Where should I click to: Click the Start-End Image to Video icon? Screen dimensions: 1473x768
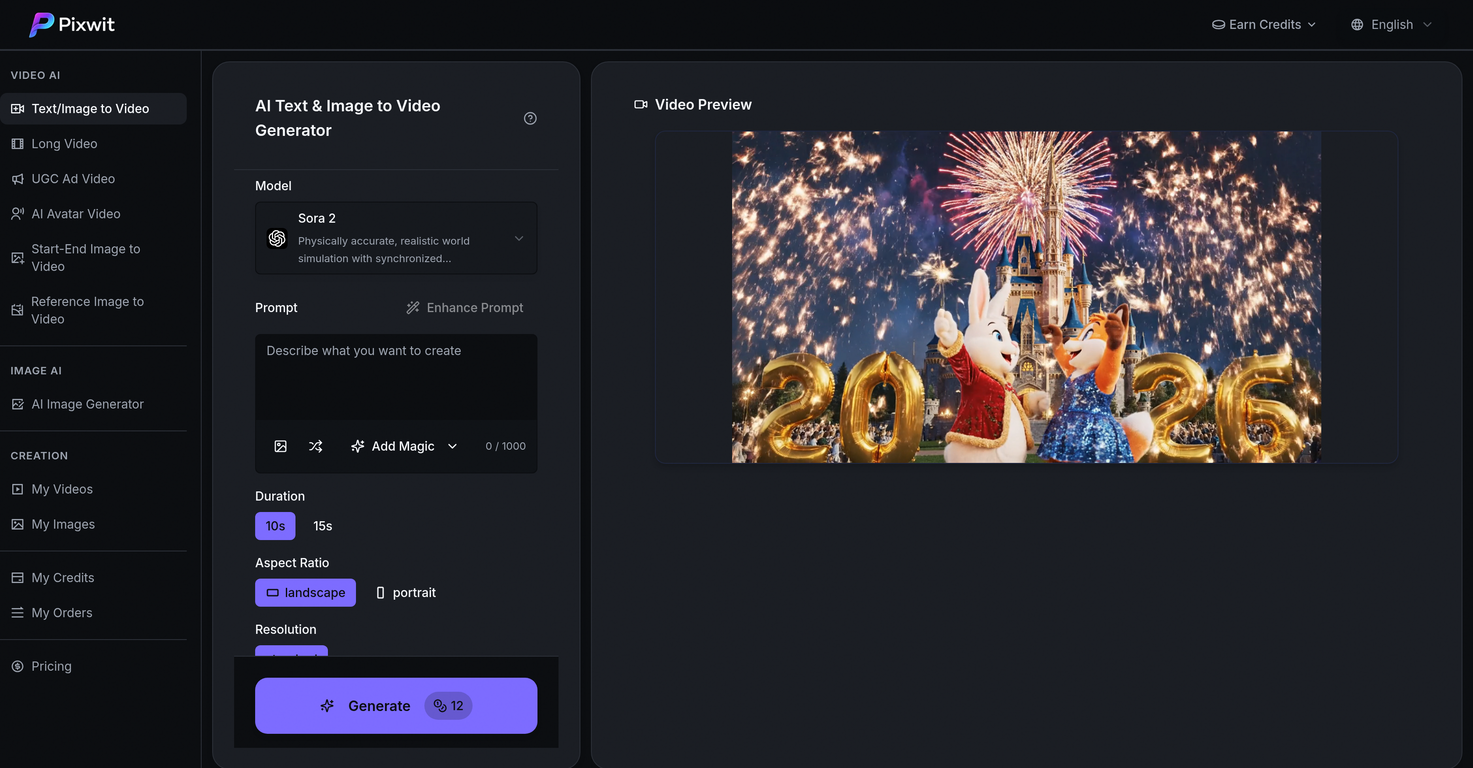click(17, 258)
